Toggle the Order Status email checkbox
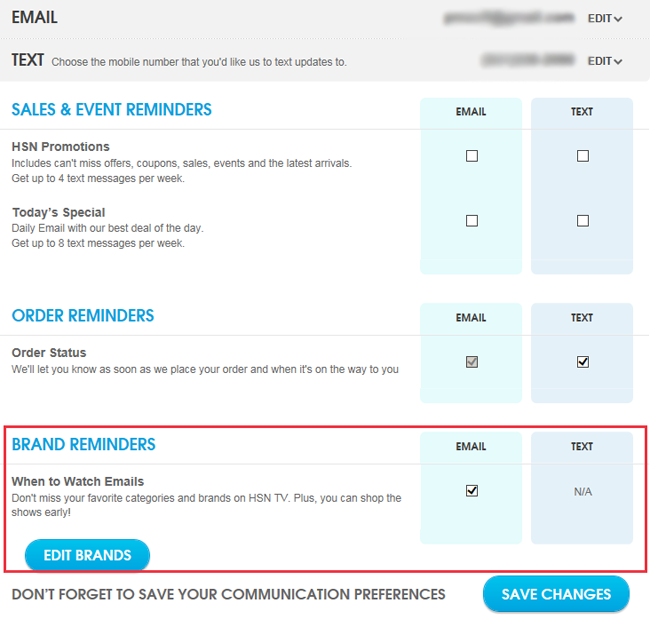Screen dimensions: 650x635 [x=472, y=362]
